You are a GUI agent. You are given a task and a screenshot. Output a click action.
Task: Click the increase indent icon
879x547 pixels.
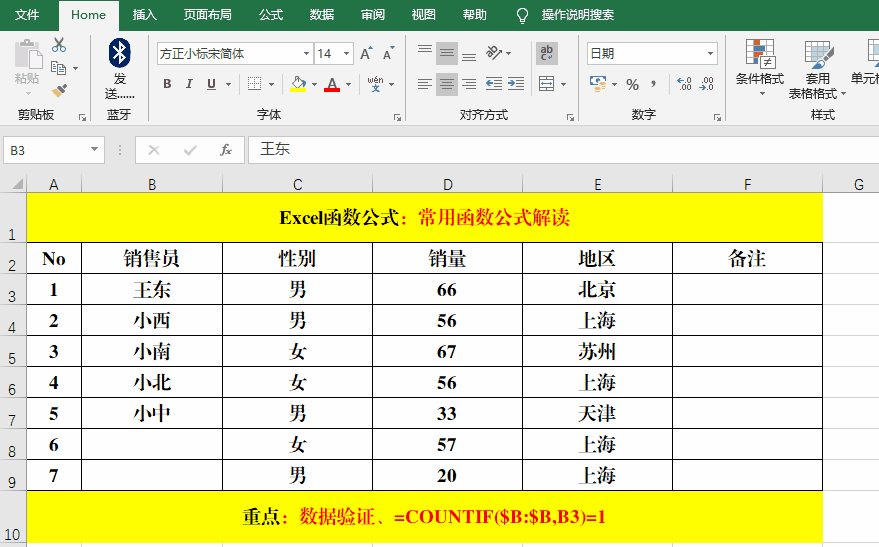(x=517, y=85)
